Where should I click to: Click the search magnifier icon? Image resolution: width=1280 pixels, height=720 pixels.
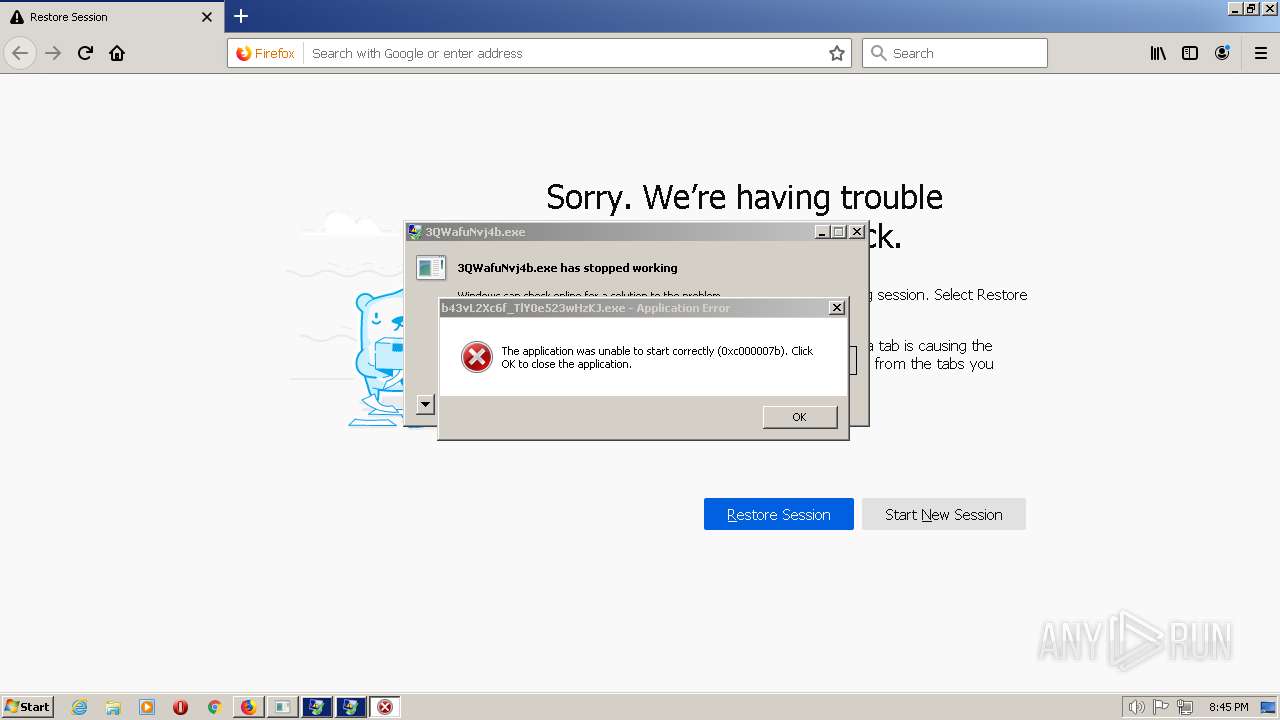point(879,53)
